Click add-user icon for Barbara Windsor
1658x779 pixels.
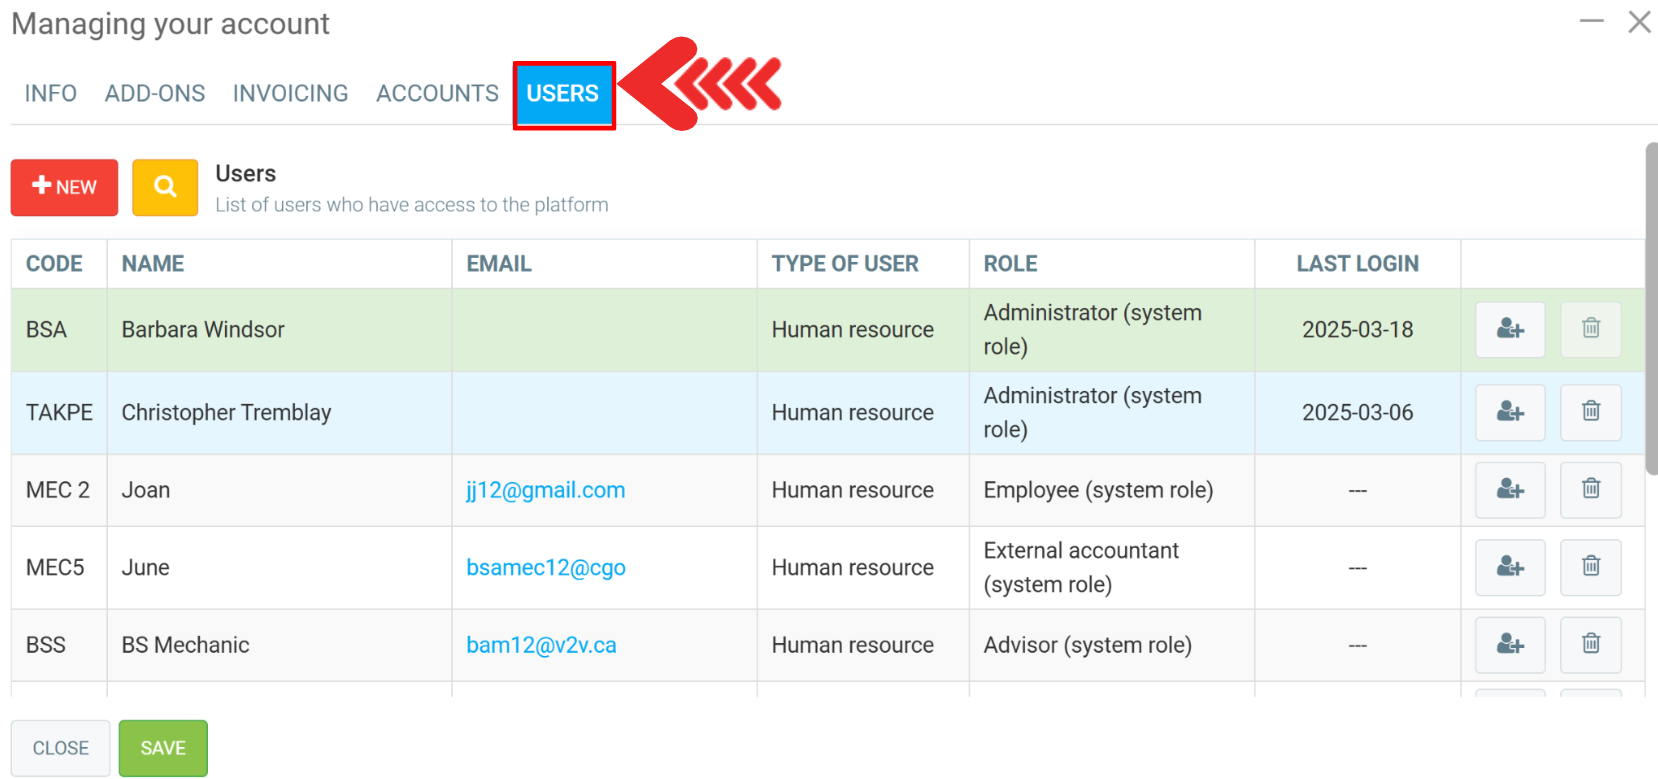1510,329
